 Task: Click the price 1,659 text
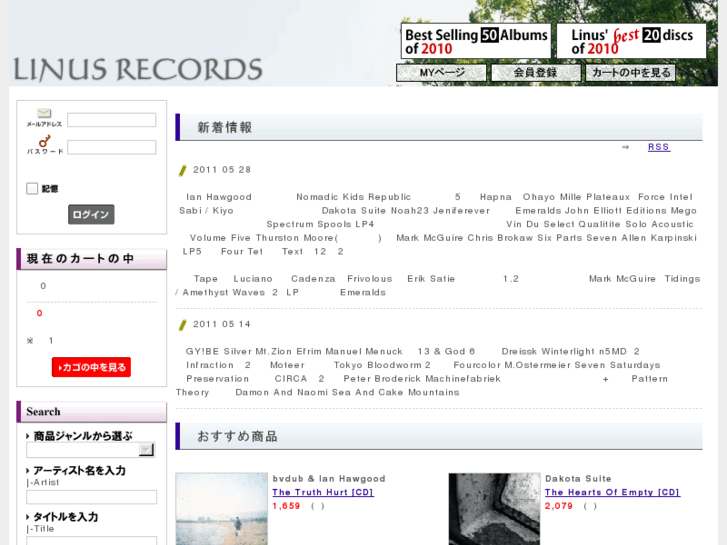tap(287, 506)
